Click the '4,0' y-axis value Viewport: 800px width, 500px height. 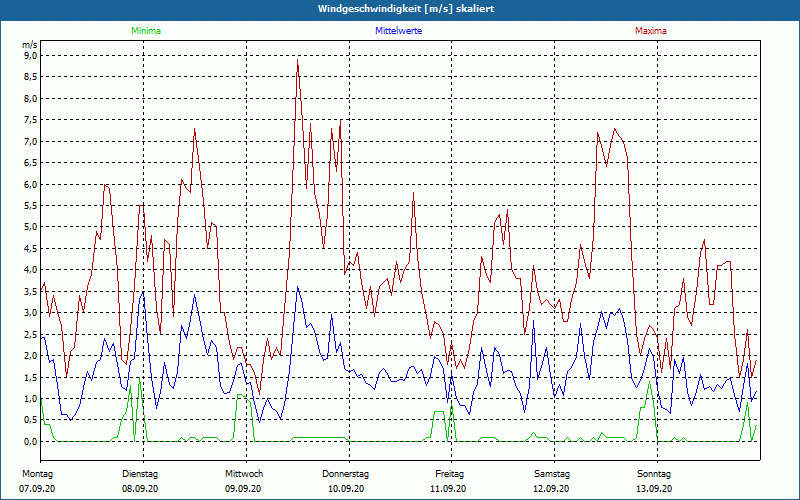31,270
